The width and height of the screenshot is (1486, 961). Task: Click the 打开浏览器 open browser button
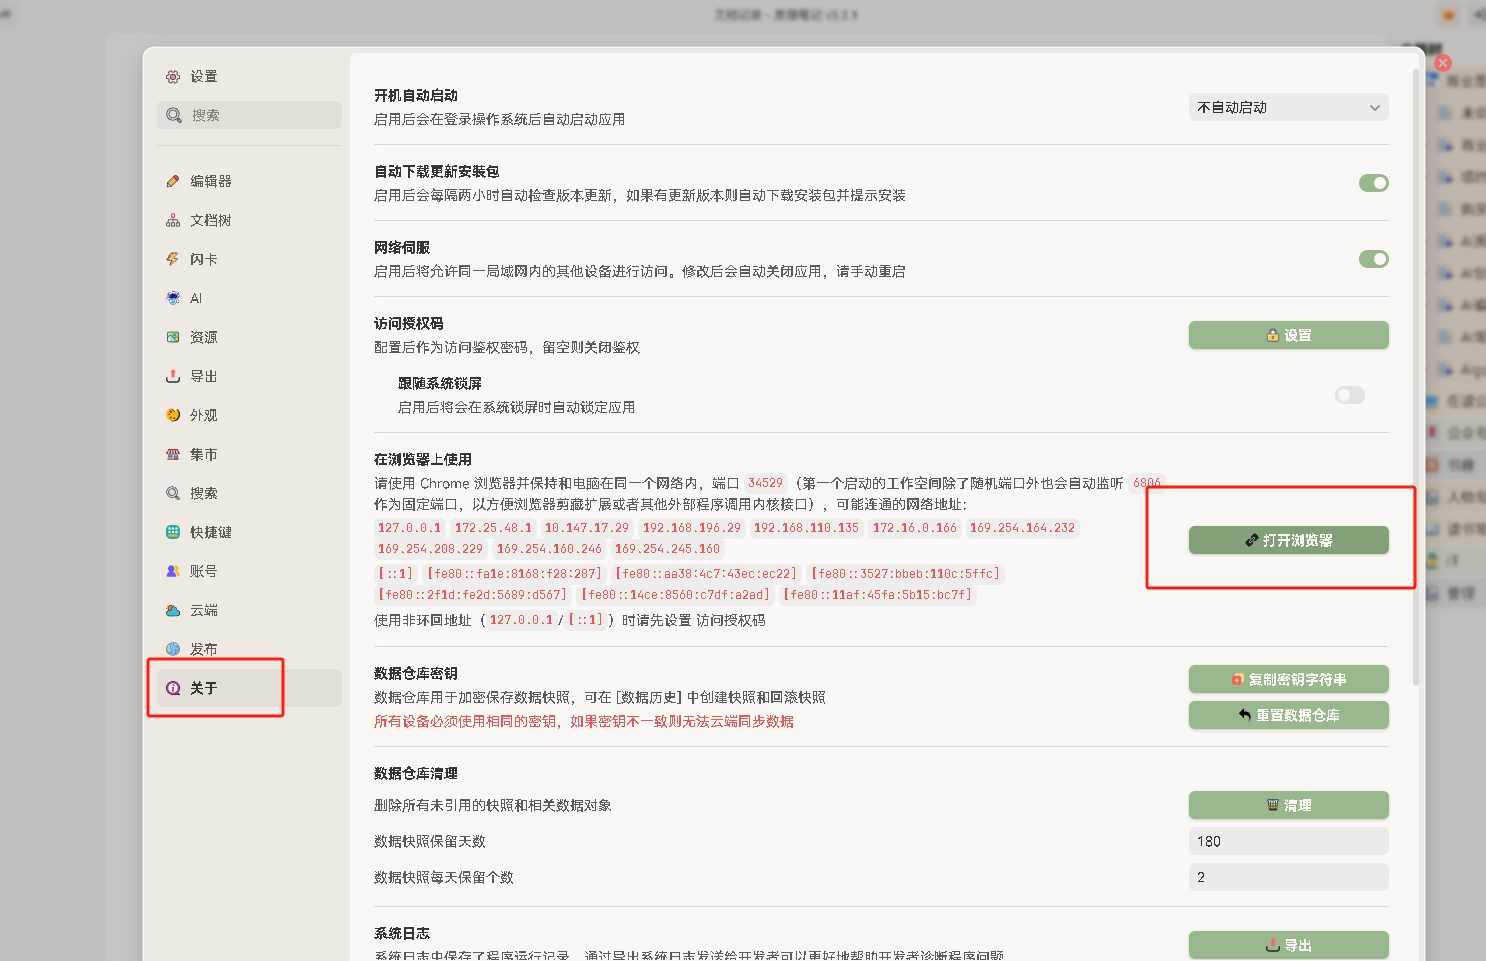(1288, 540)
